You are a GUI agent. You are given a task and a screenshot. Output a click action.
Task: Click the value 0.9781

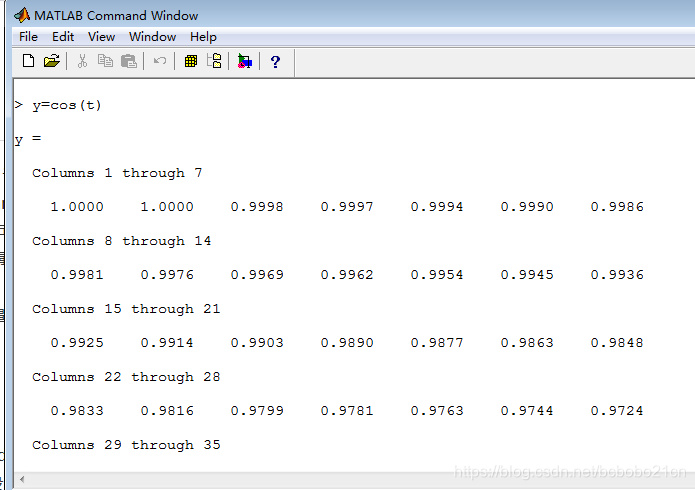[x=347, y=411]
